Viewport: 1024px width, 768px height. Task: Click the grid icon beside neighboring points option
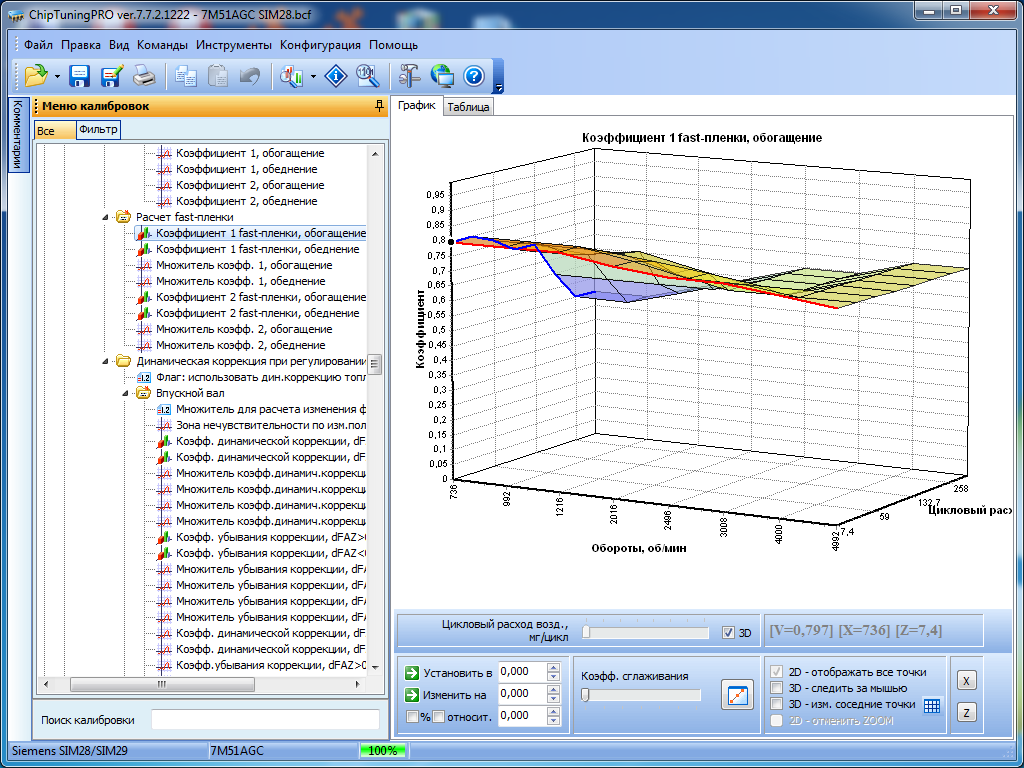932,706
